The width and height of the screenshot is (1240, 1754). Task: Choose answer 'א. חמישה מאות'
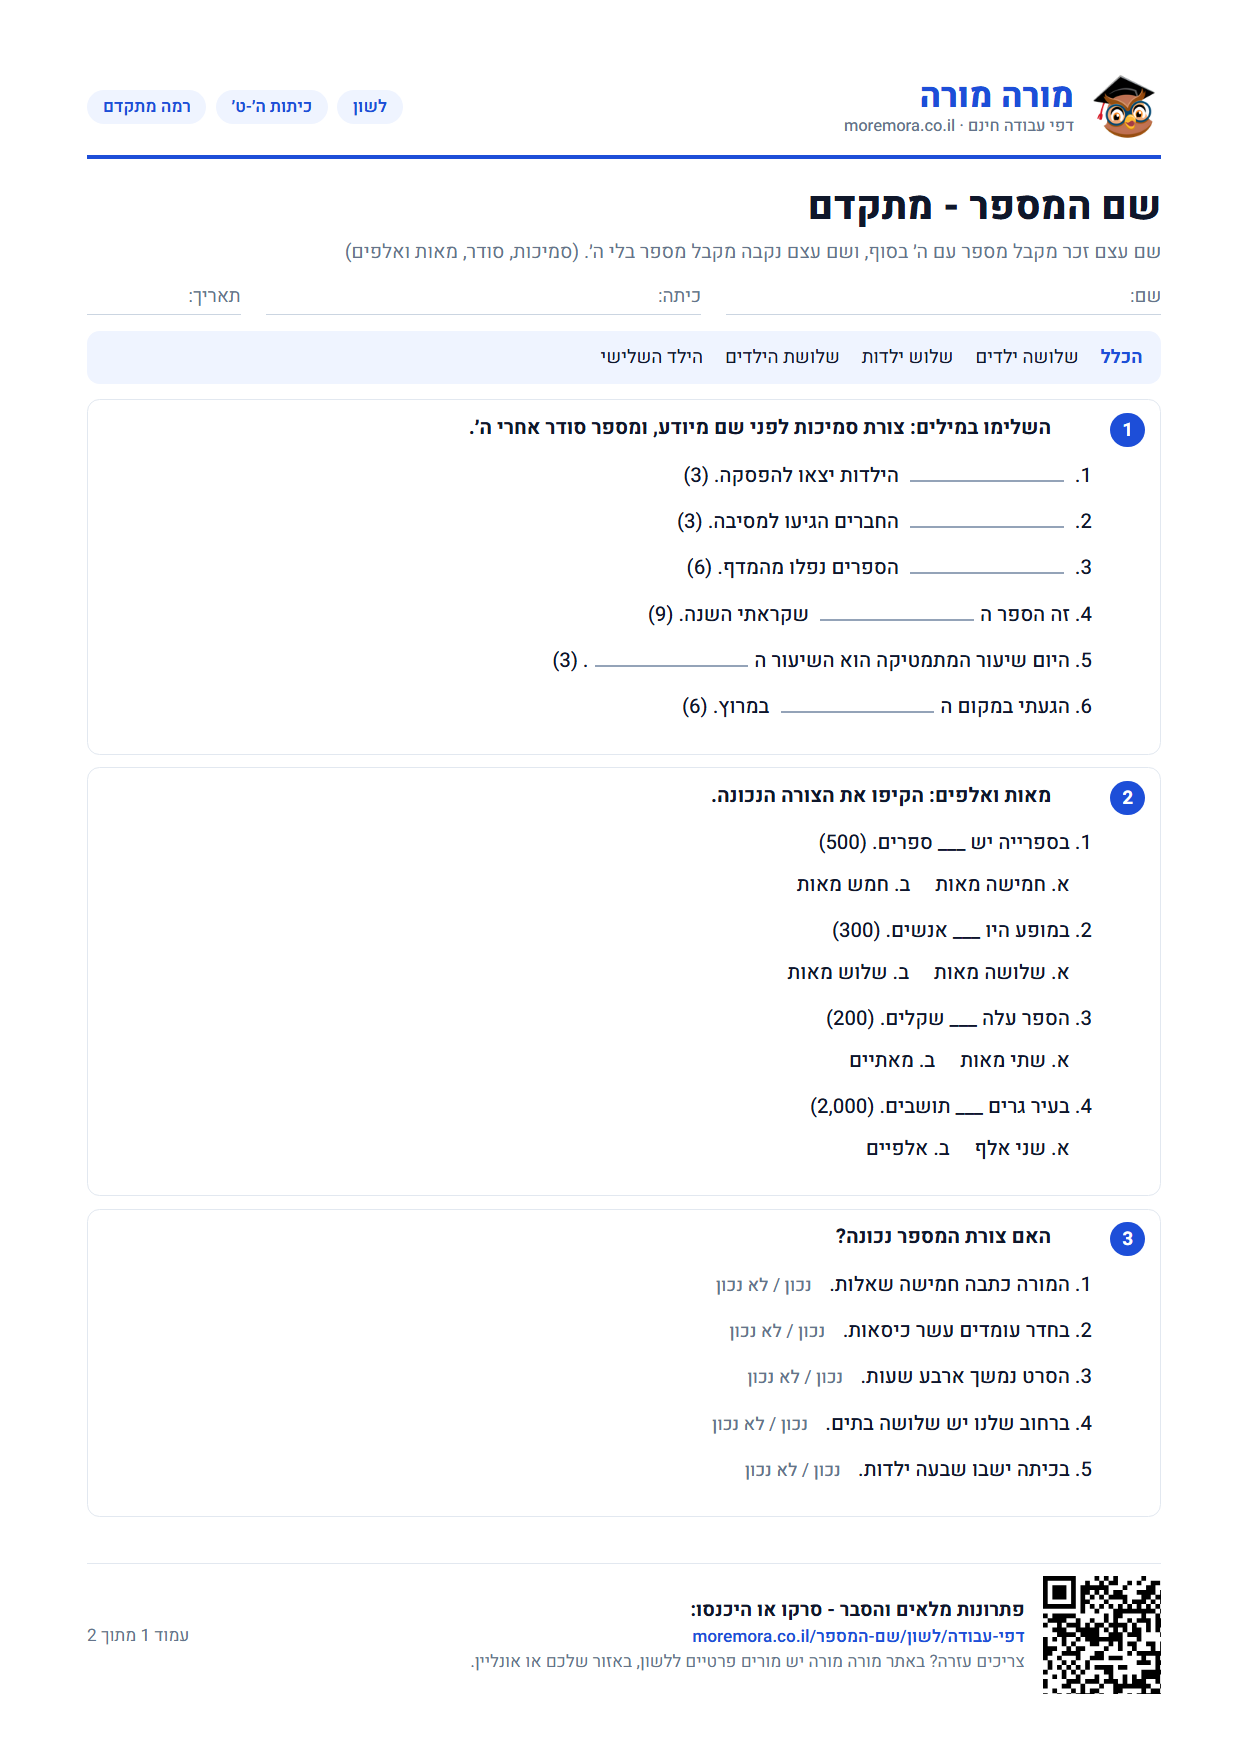coord(1002,885)
